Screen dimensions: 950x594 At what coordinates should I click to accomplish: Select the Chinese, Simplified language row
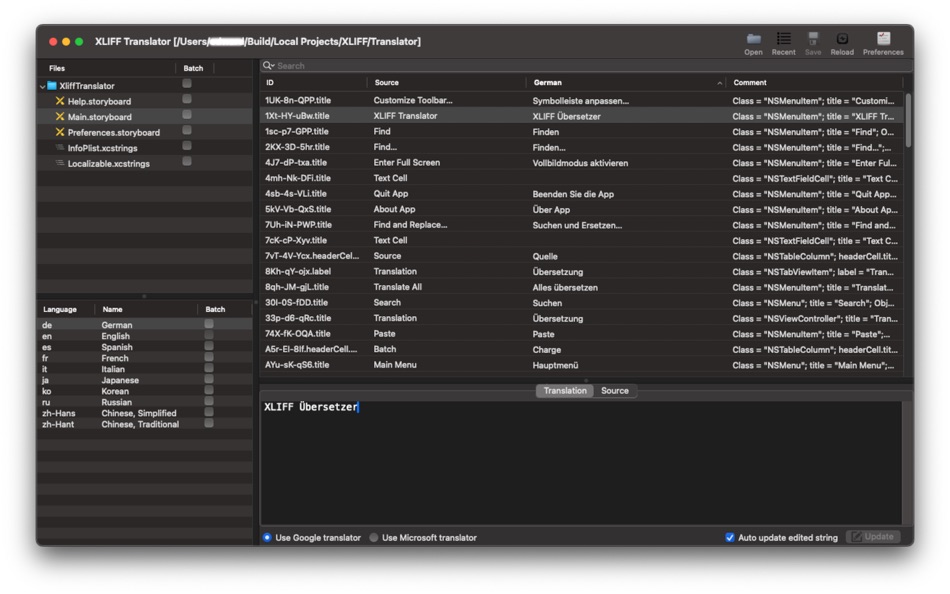(x=144, y=413)
